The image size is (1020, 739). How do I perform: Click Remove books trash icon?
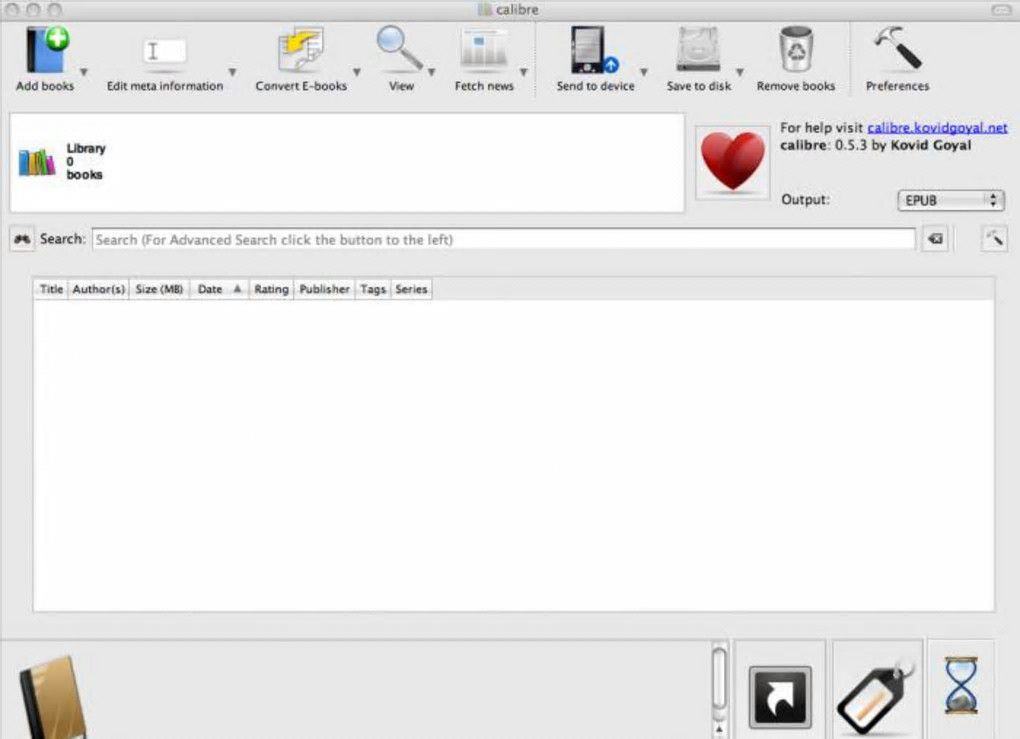[796, 49]
